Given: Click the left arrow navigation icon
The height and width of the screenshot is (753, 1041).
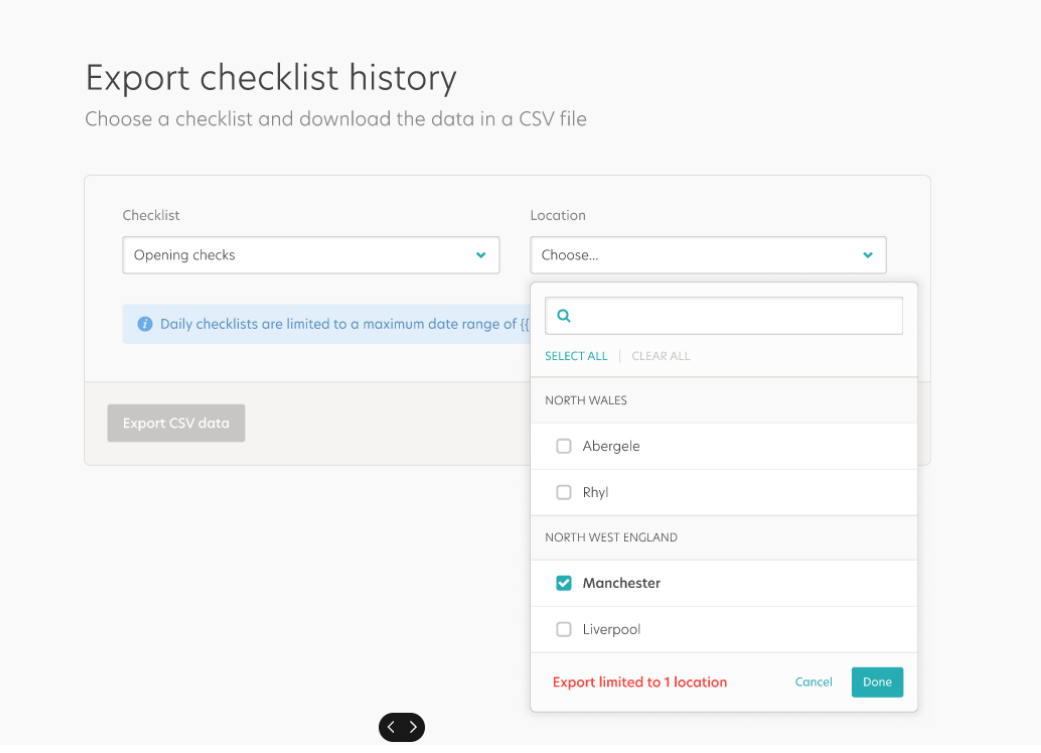Looking at the screenshot, I should tap(390, 727).
